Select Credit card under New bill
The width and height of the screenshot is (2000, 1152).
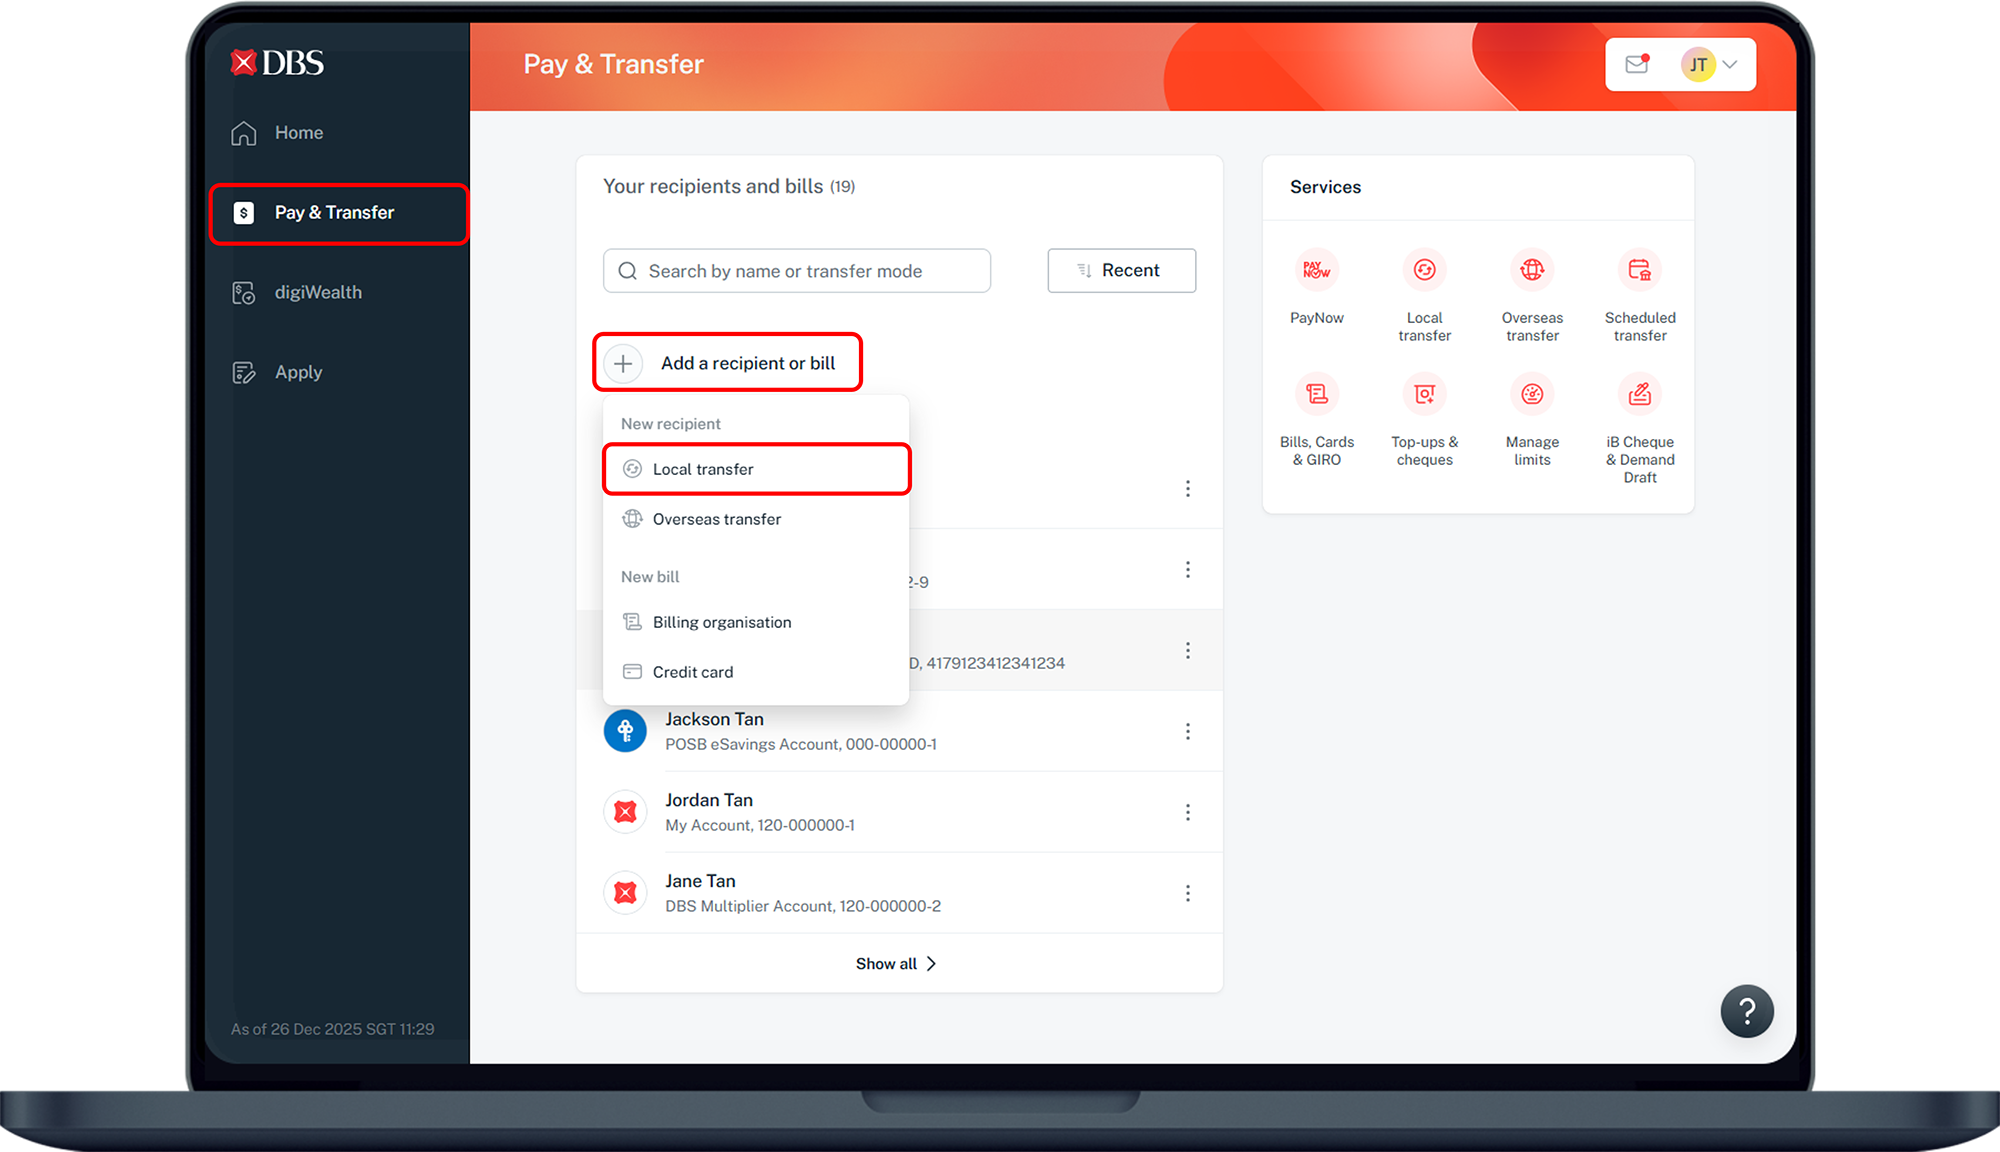point(756,672)
